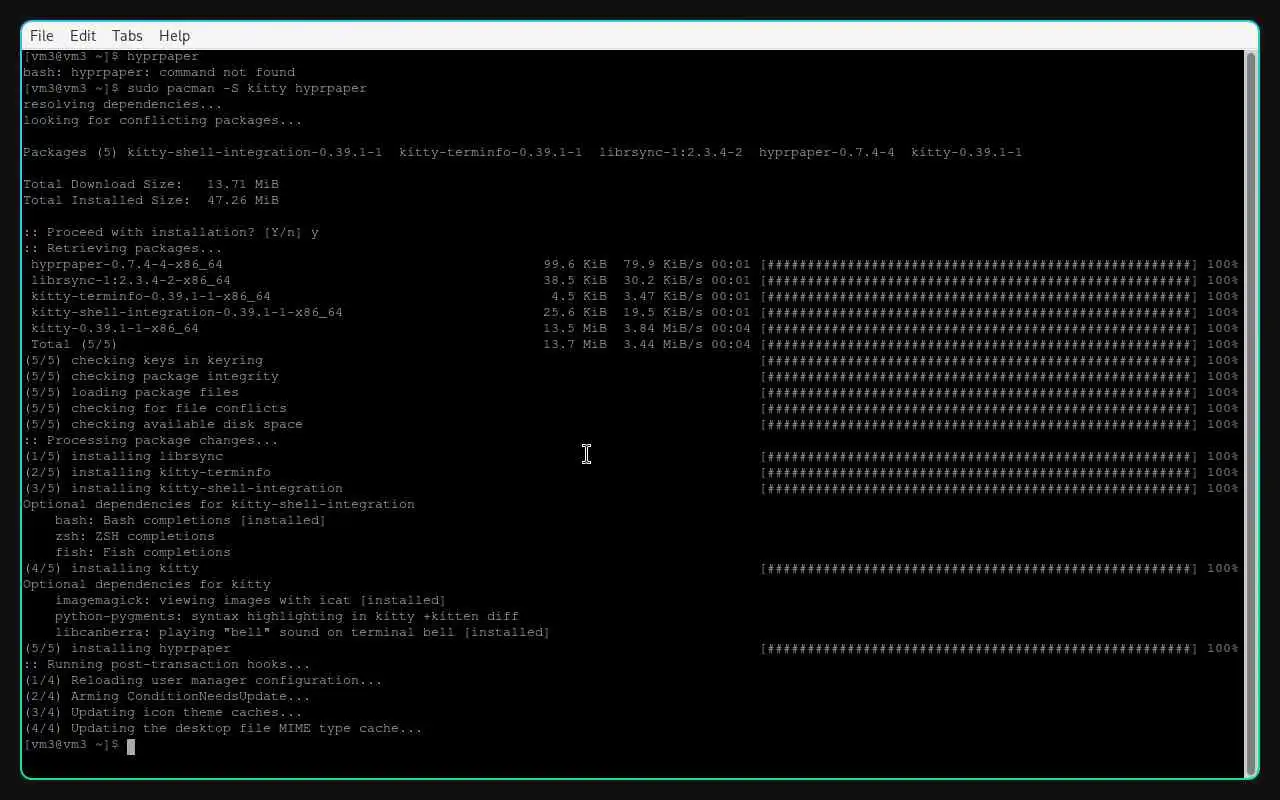The width and height of the screenshot is (1280, 800).
Task: Click 'Updating icon theme caches...' line
Action: click(x=163, y=712)
